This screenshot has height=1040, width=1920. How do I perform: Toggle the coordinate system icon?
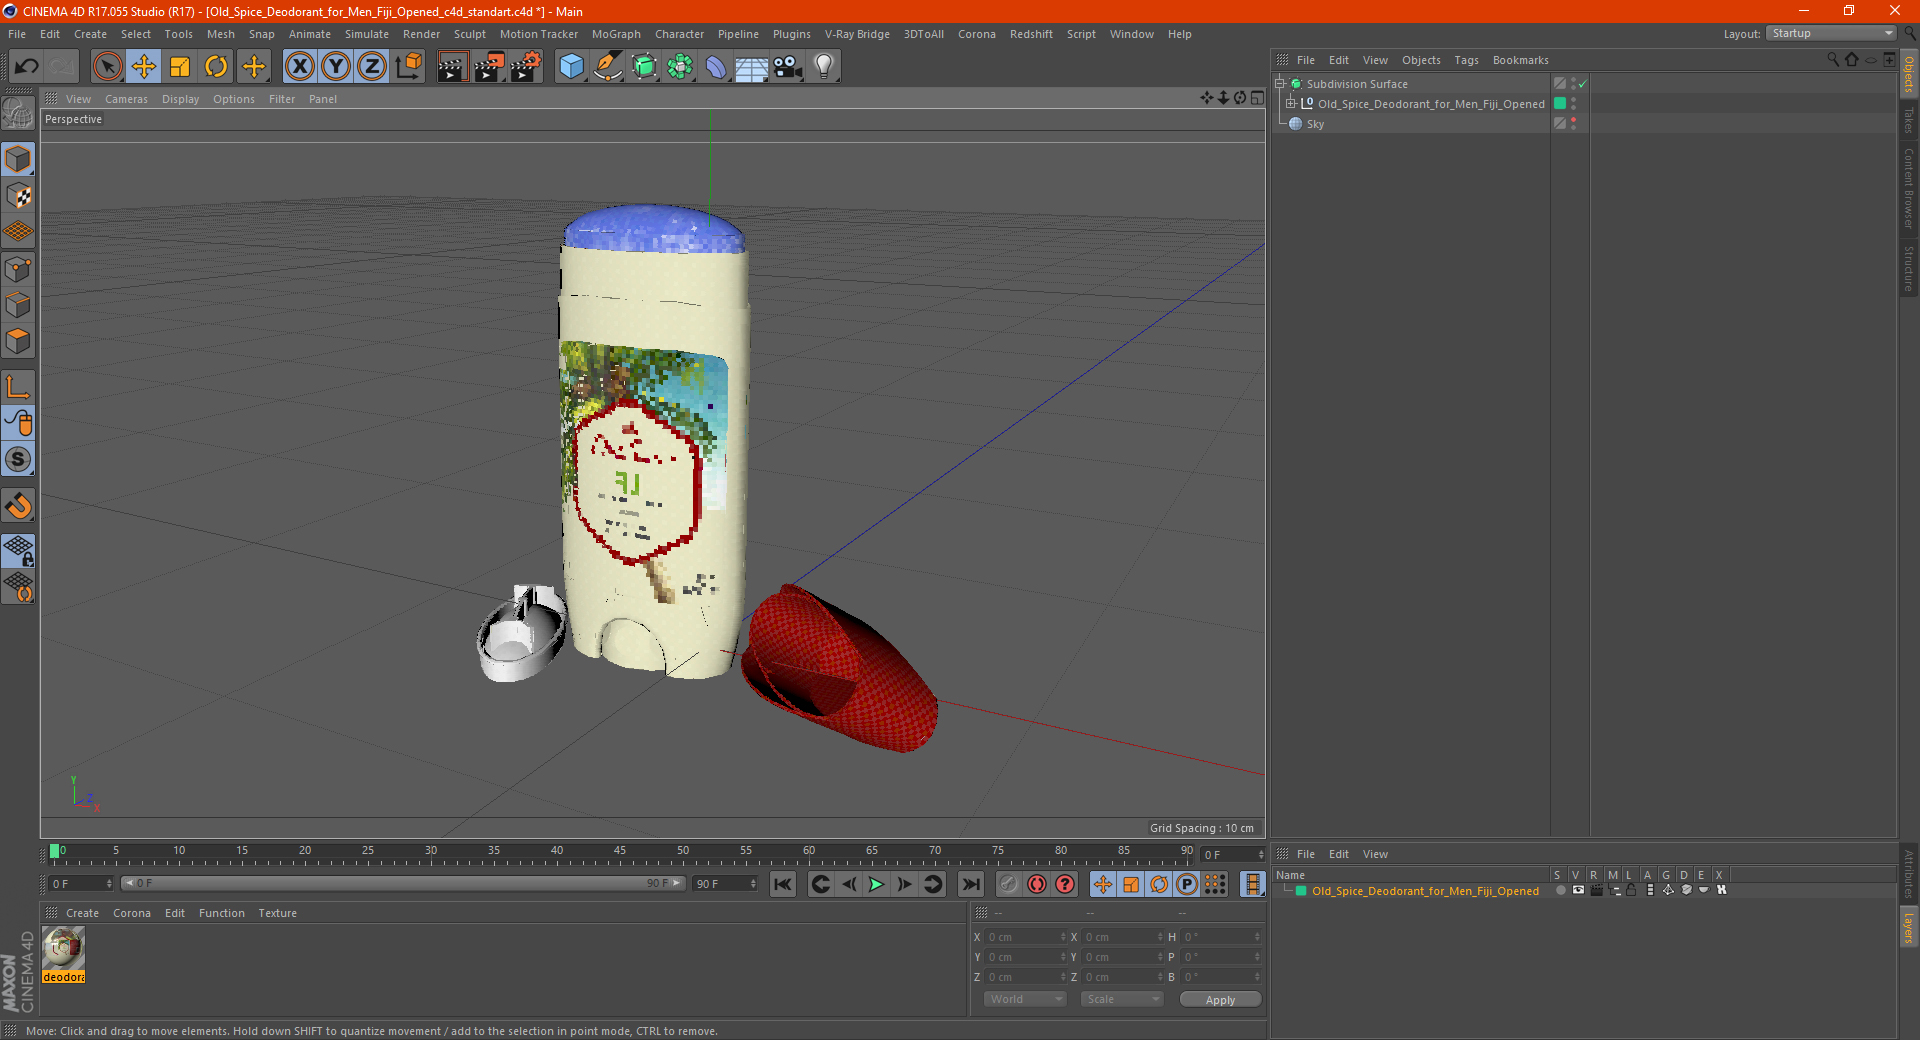point(408,67)
